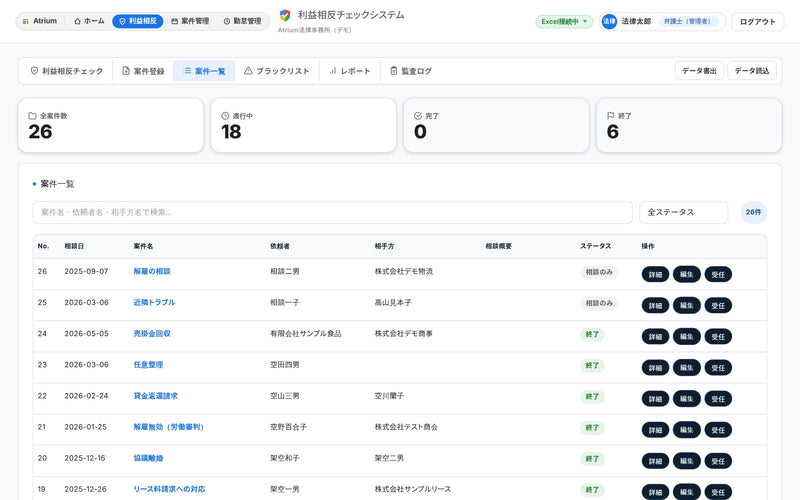Switch to 案件登録 tab
This screenshot has width=800, height=500.
(143, 71)
